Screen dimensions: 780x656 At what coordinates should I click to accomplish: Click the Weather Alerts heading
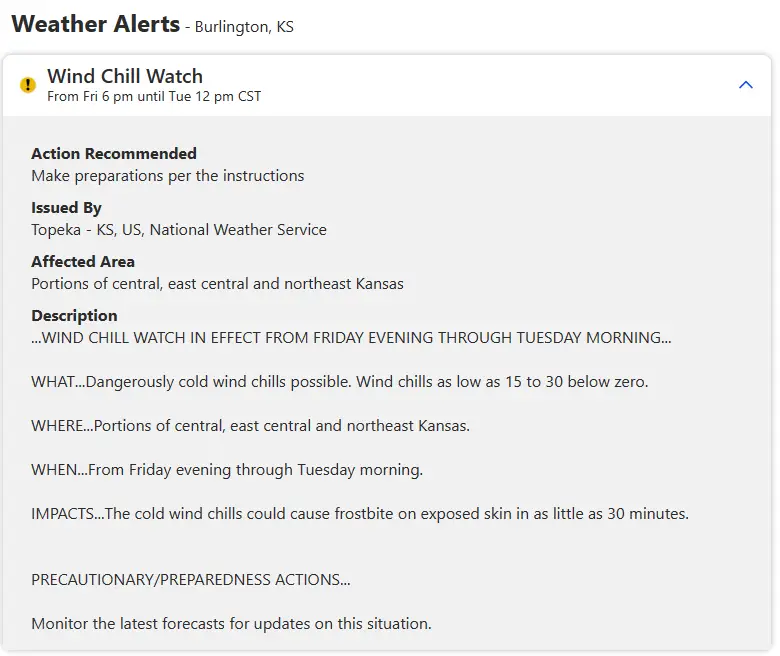click(x=96, y=24)
